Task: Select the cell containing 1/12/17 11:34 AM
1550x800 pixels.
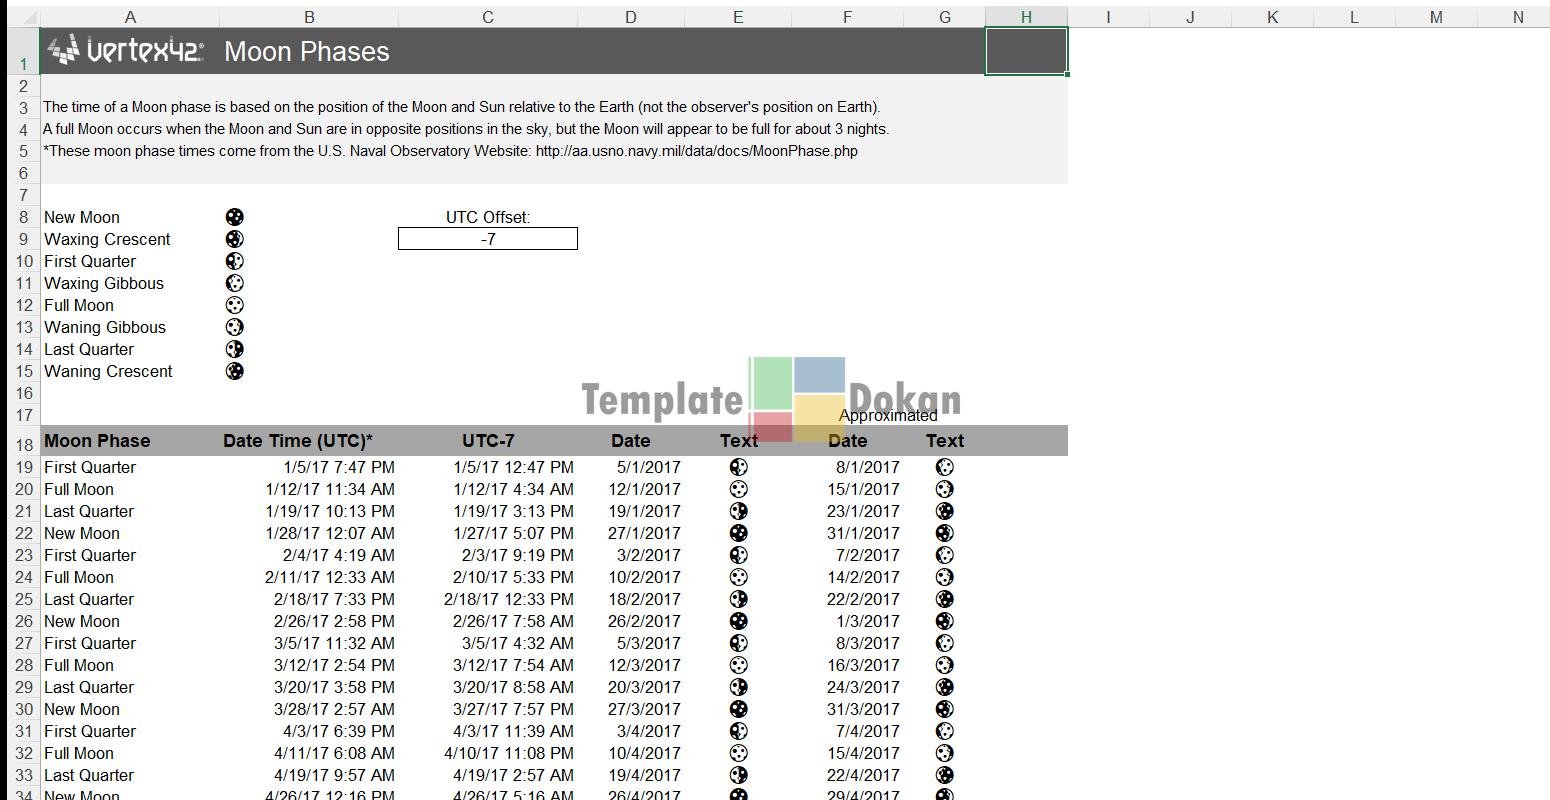Action: 329,489
